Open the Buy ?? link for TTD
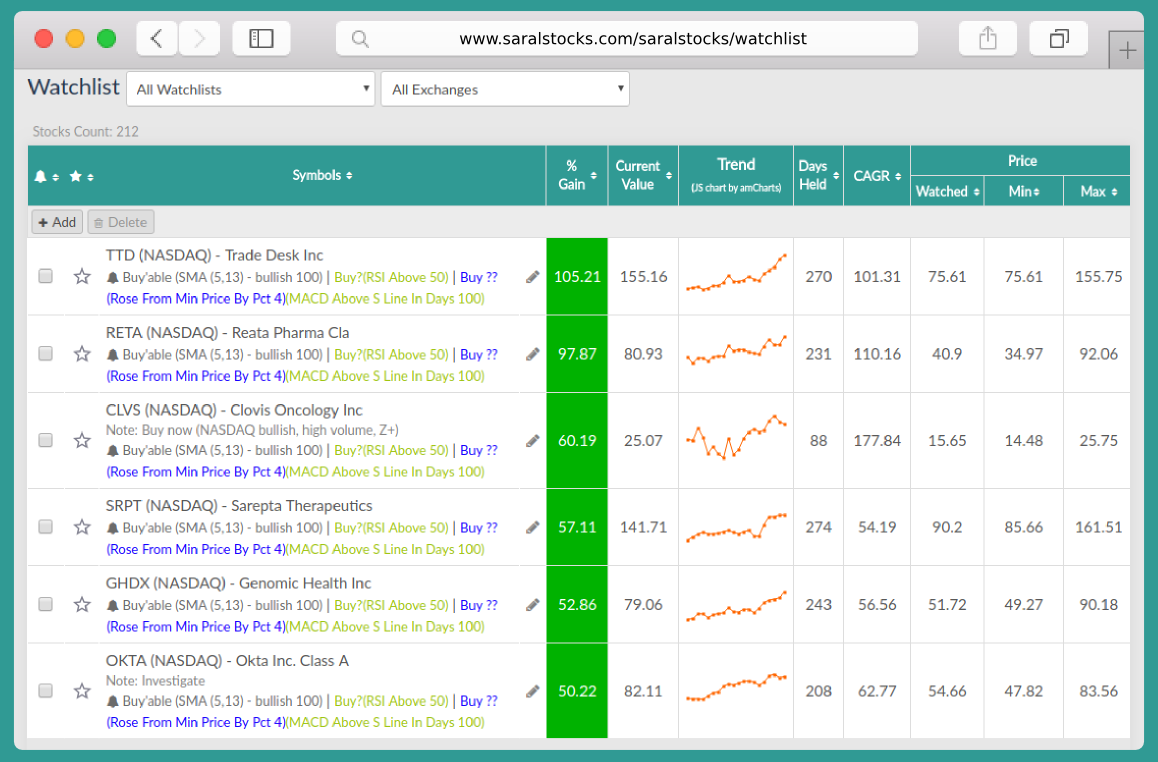This screenshot has width=1158, height=762. click(479, 278)
